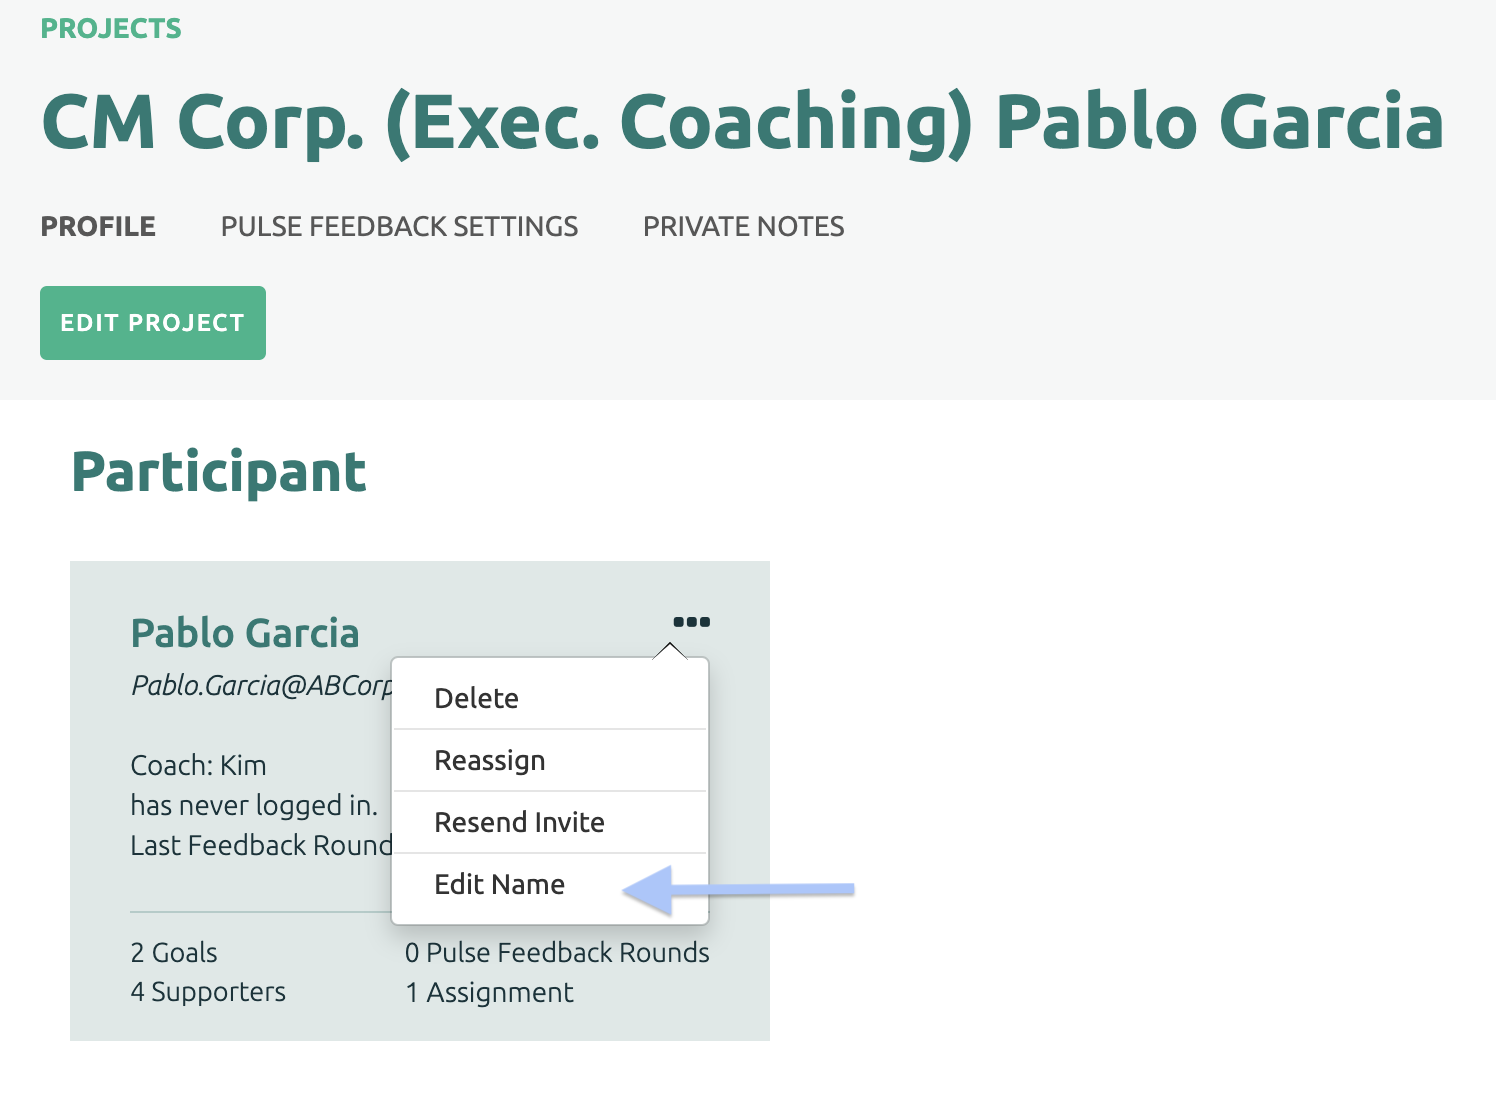Click Resend Invite menu option
Screen dimensions: 1496x1098
coord(550,823)
